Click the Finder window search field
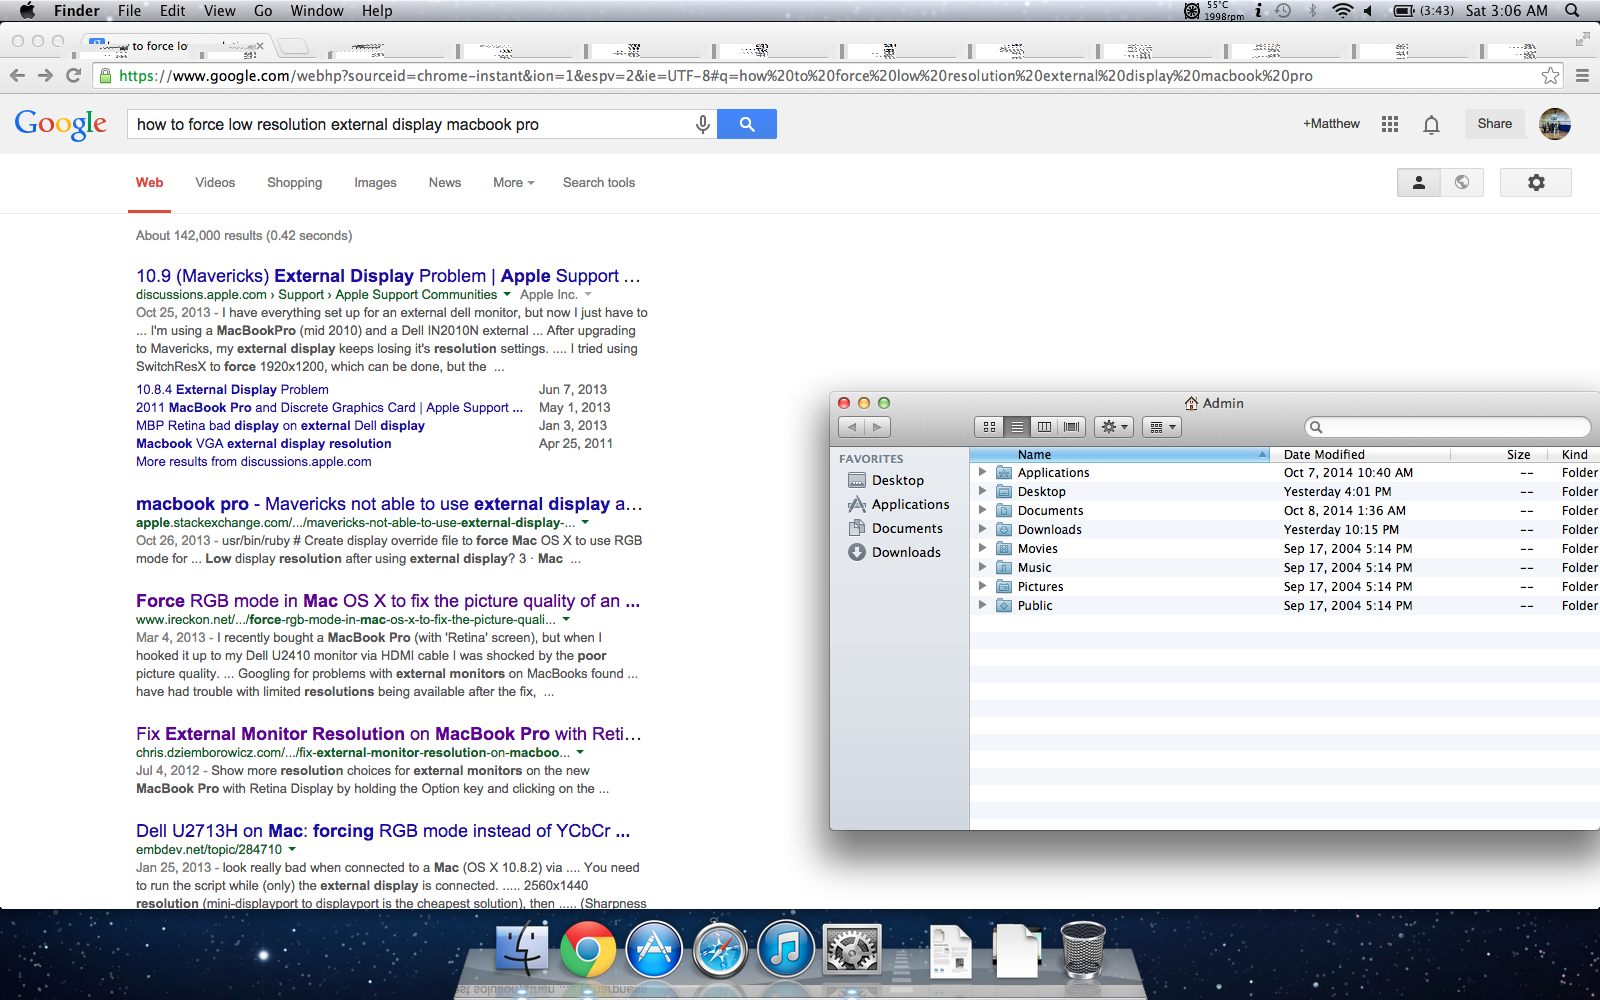The image size is (1600, 1000). [x=1448, y=427]
